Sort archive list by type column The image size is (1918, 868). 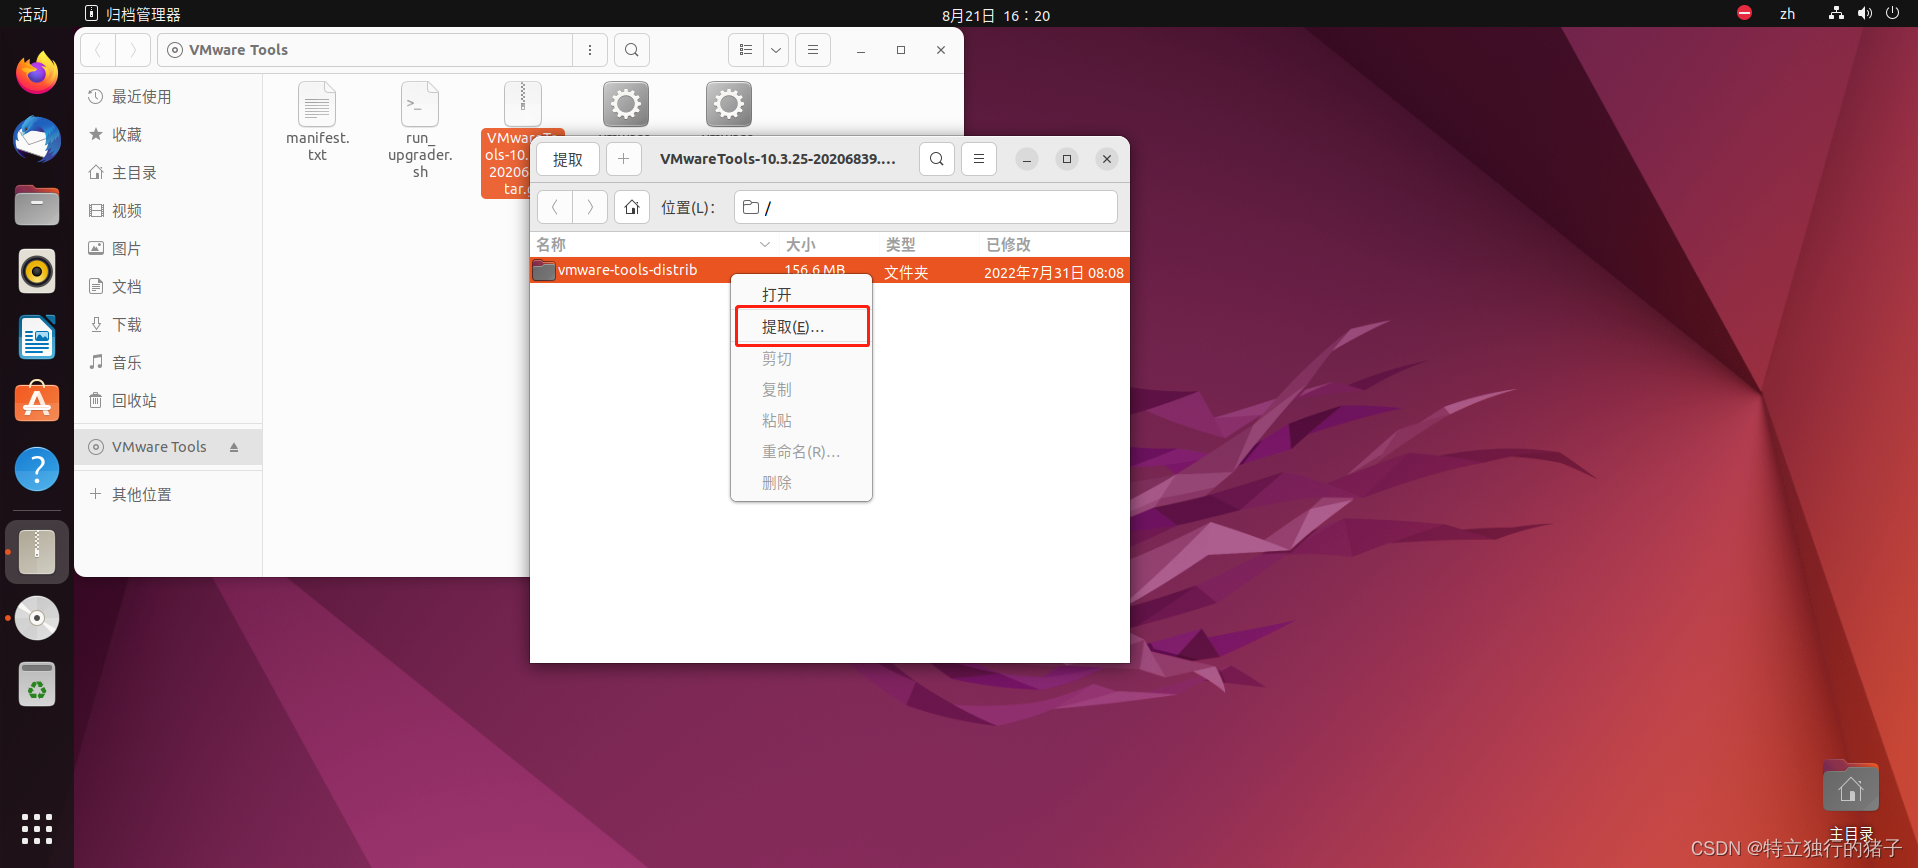click(x=930, y=244)
